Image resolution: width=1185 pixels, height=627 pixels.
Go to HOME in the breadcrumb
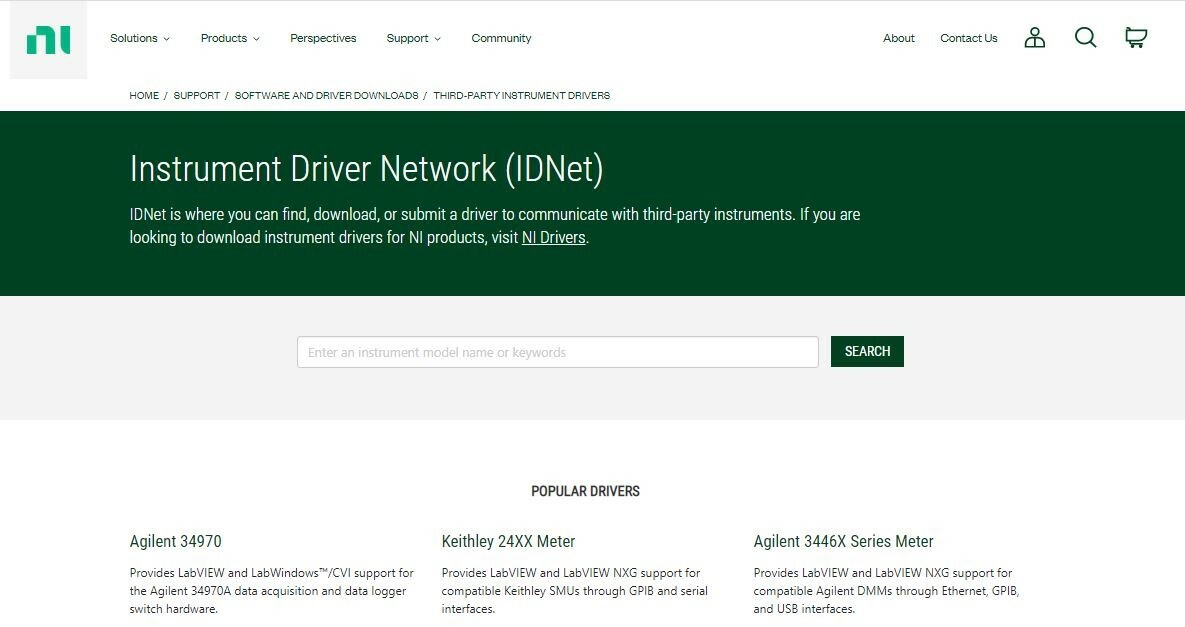[x=144, y=95]
